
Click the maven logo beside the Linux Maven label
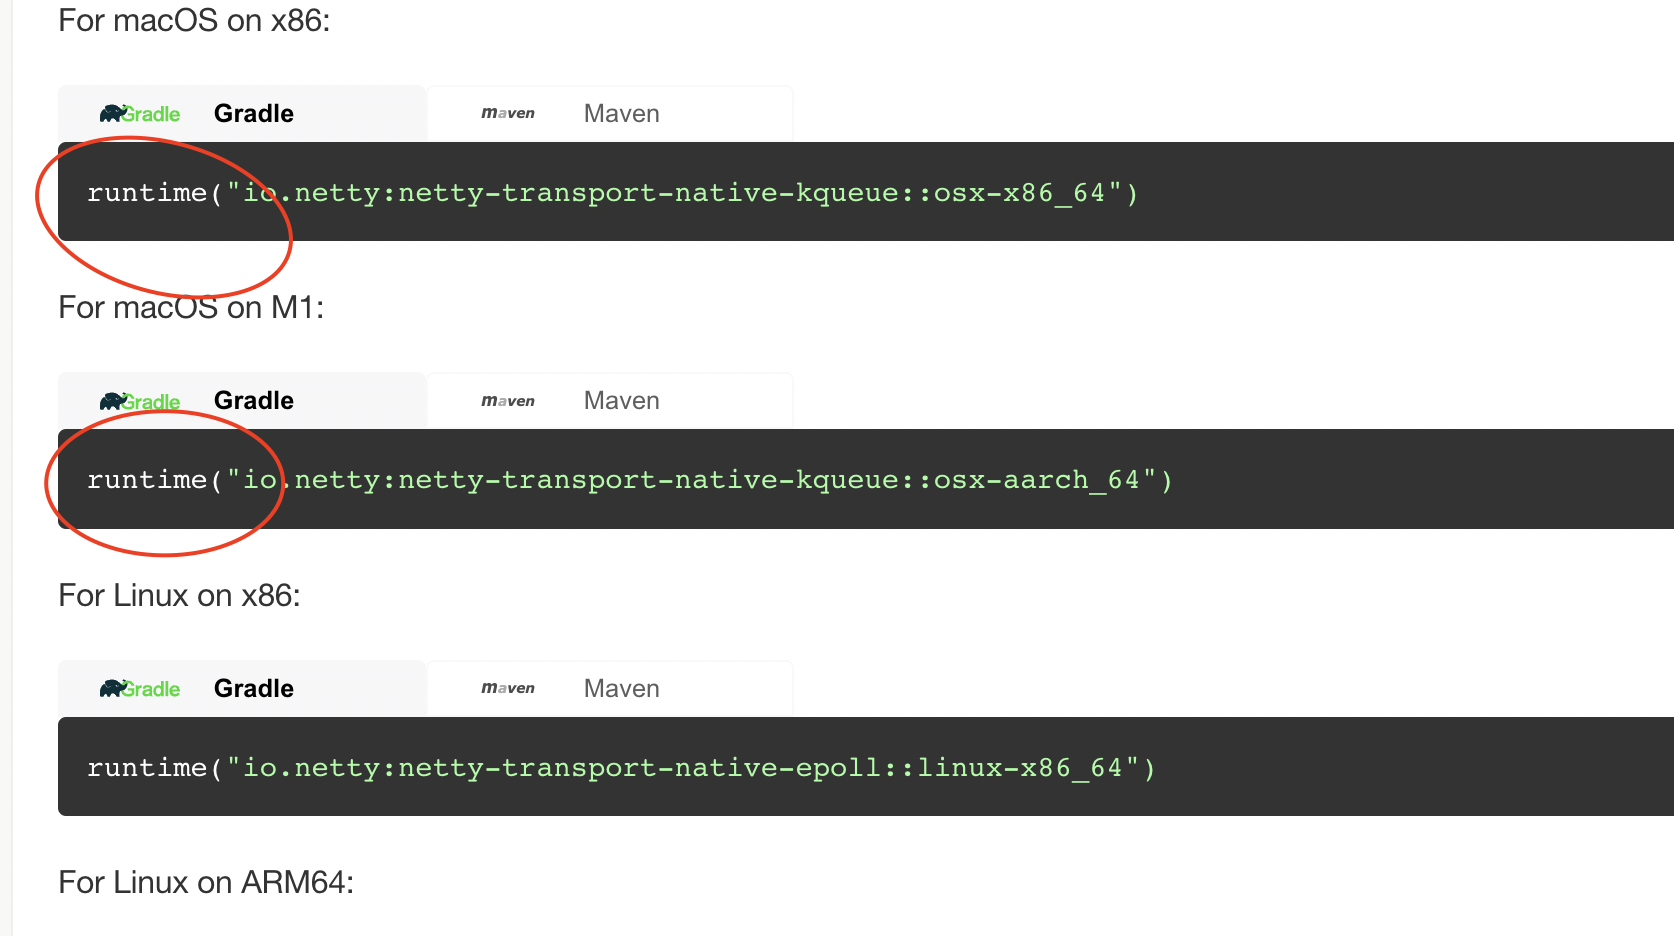tap(507, 688)
